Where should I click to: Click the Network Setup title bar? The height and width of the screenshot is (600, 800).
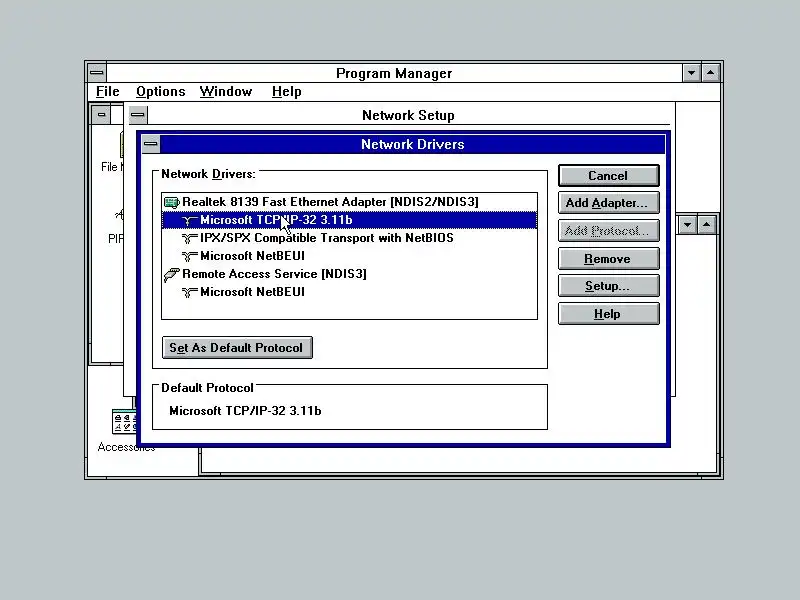click(x=408, y=115)
